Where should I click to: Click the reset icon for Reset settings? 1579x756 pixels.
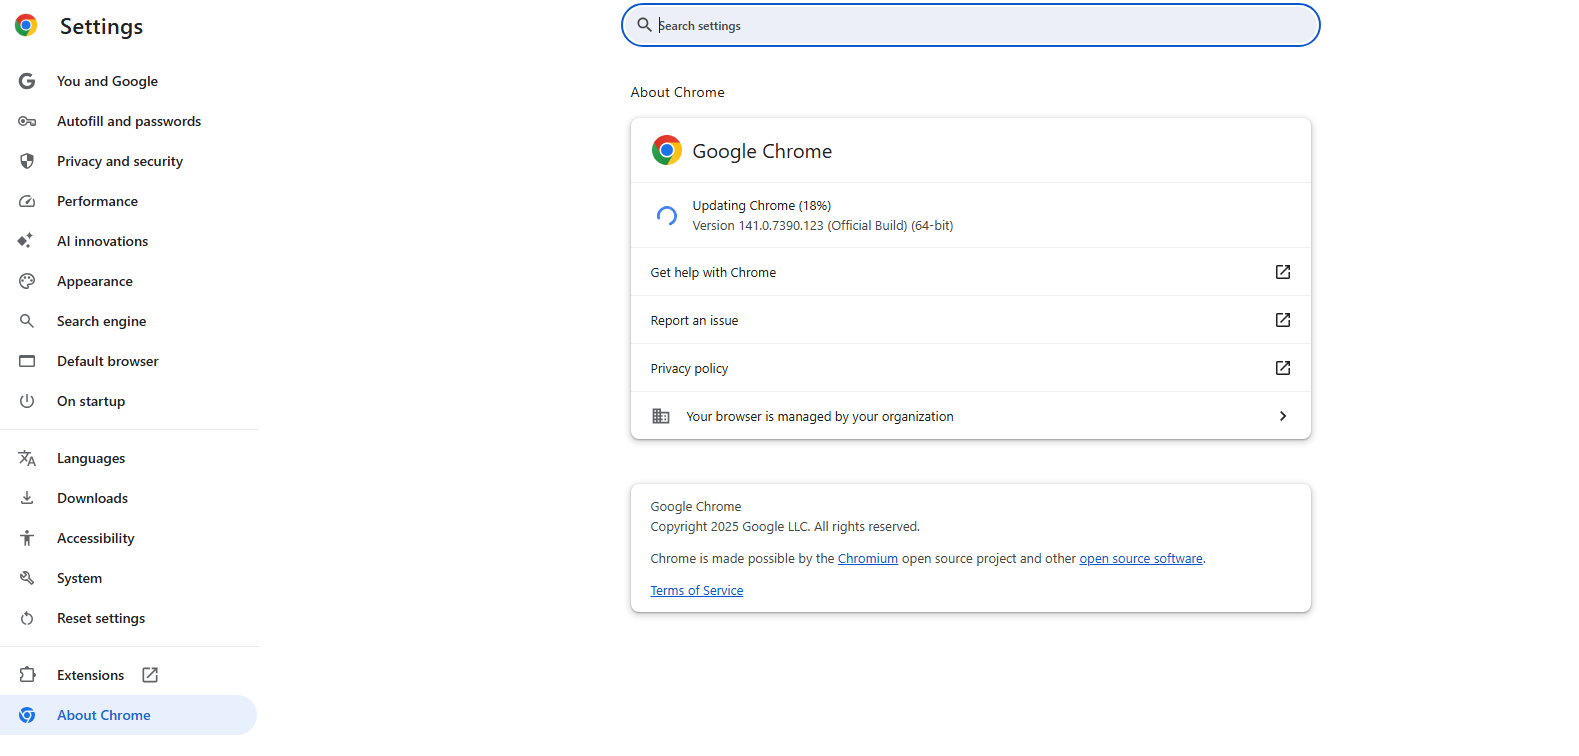(27, 618)
